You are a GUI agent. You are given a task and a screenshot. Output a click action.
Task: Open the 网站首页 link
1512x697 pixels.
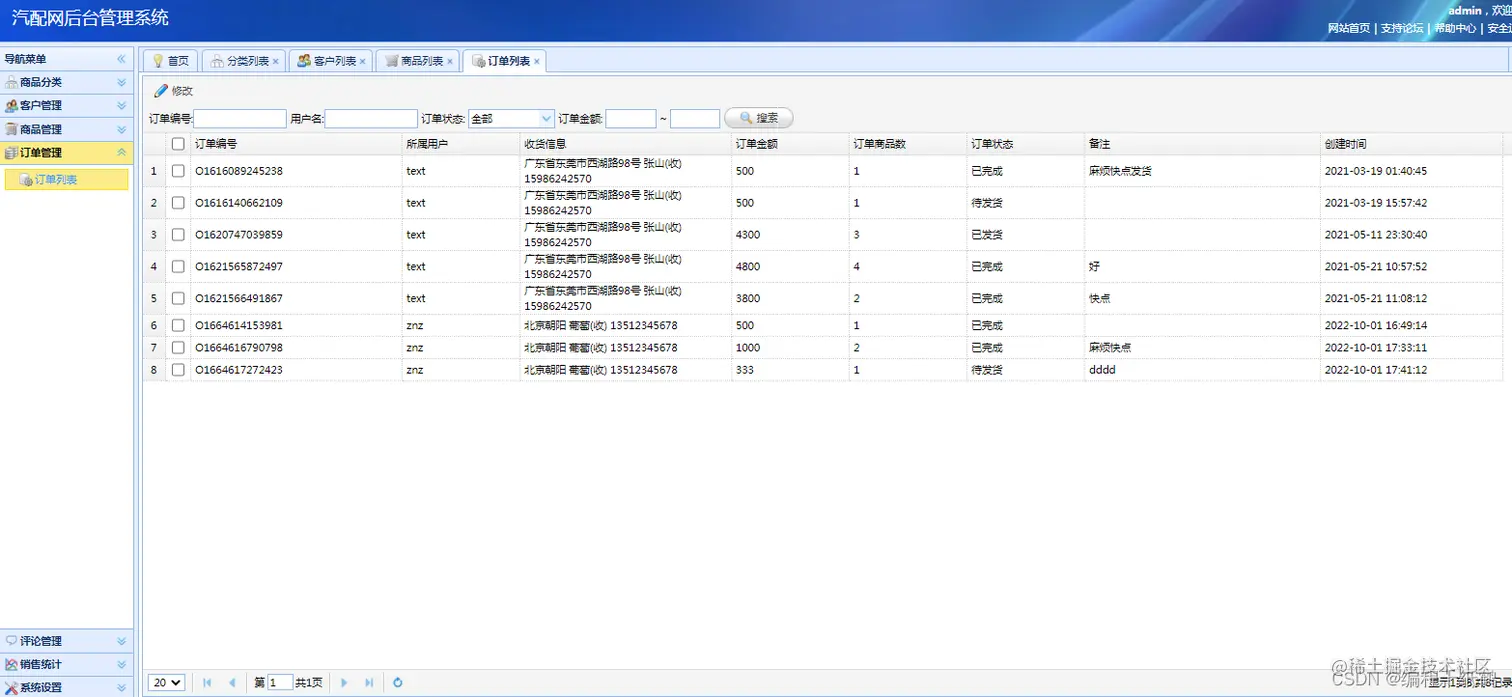click(1349, 28)
